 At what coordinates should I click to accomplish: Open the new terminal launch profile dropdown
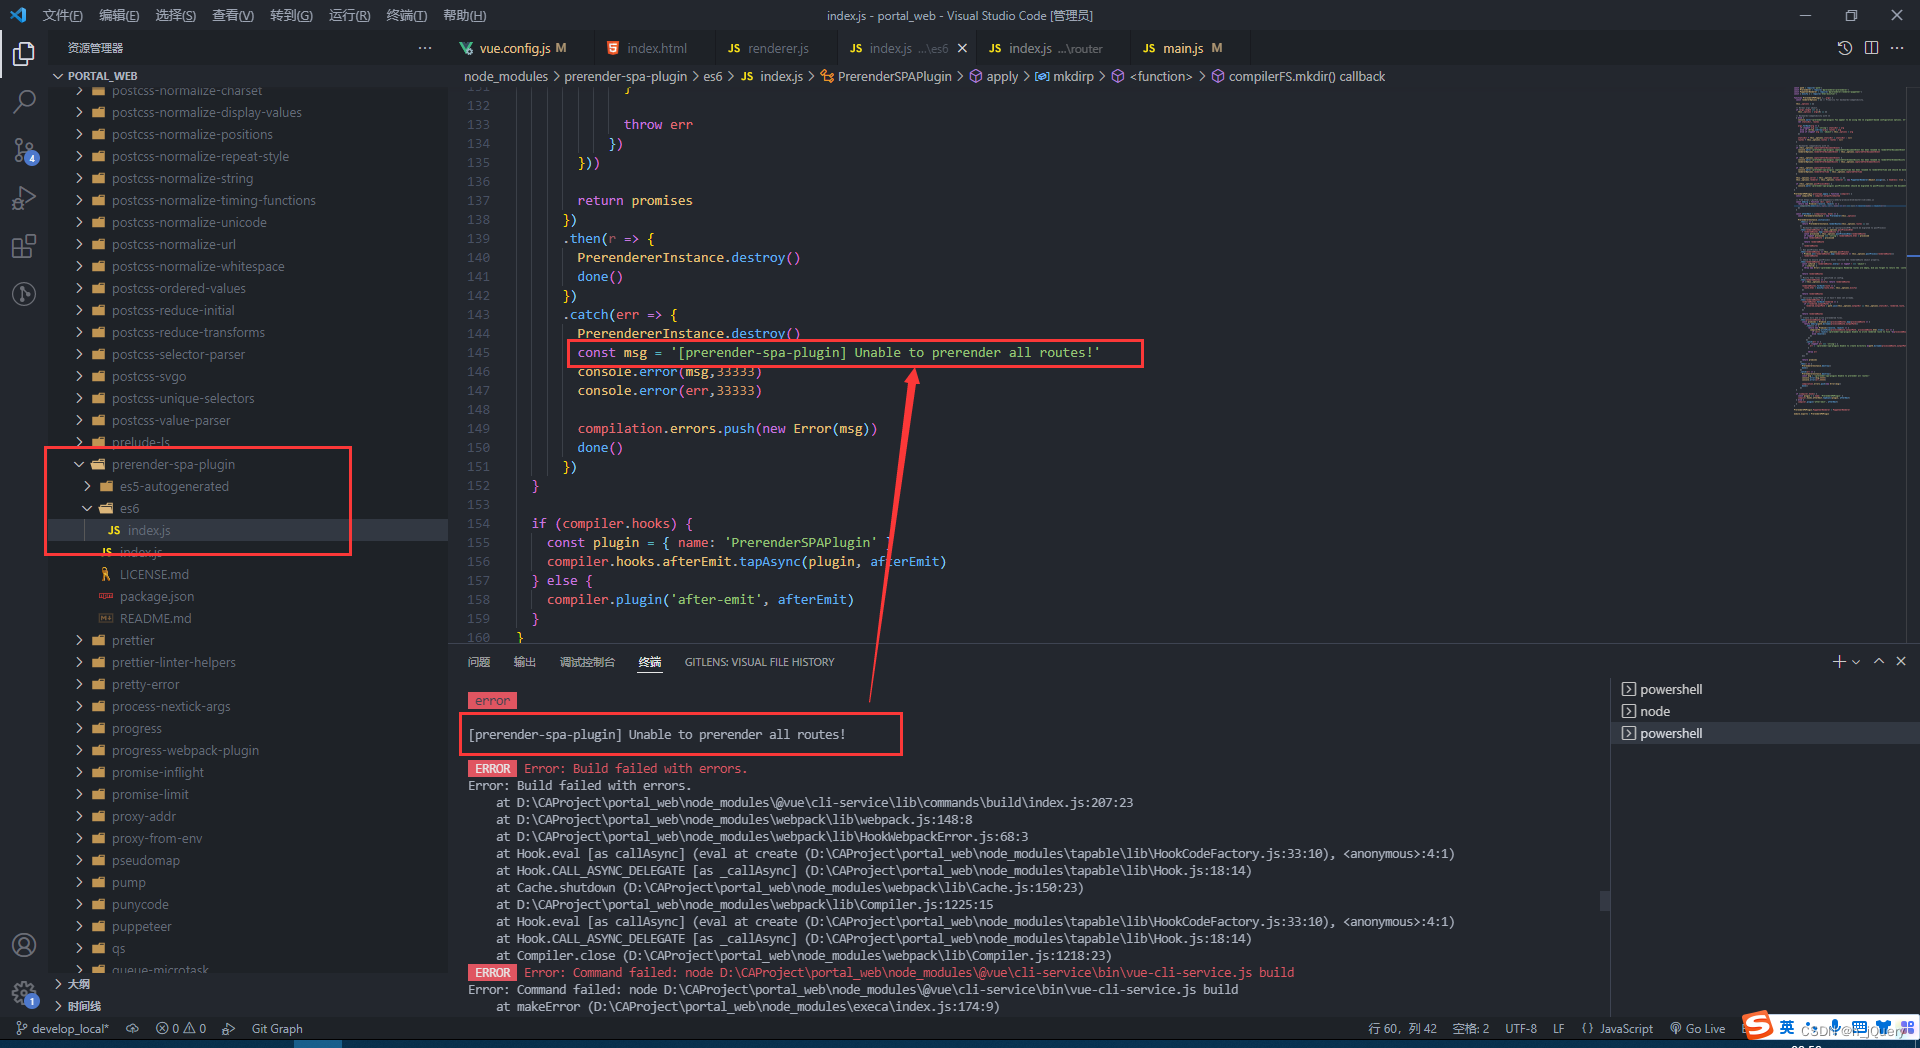pos(1856,662)
